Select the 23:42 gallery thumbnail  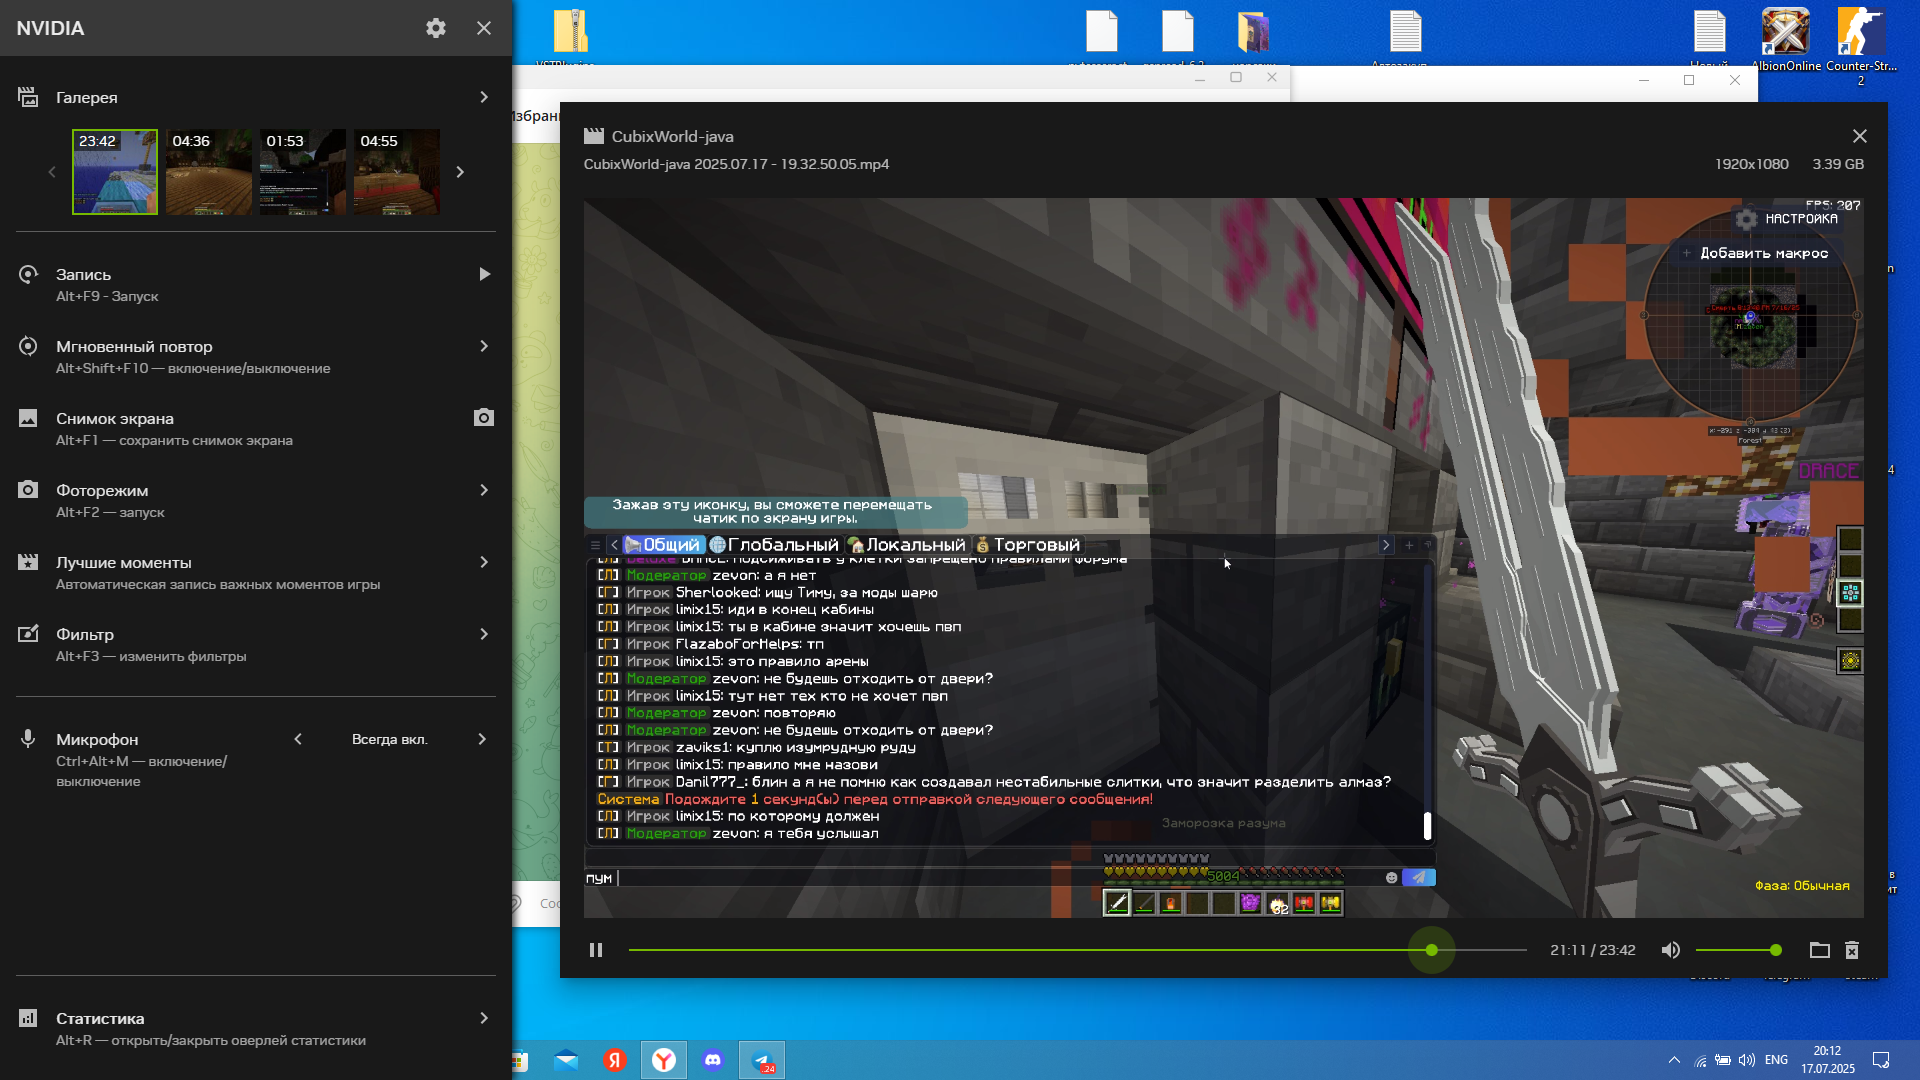[115, 172]
